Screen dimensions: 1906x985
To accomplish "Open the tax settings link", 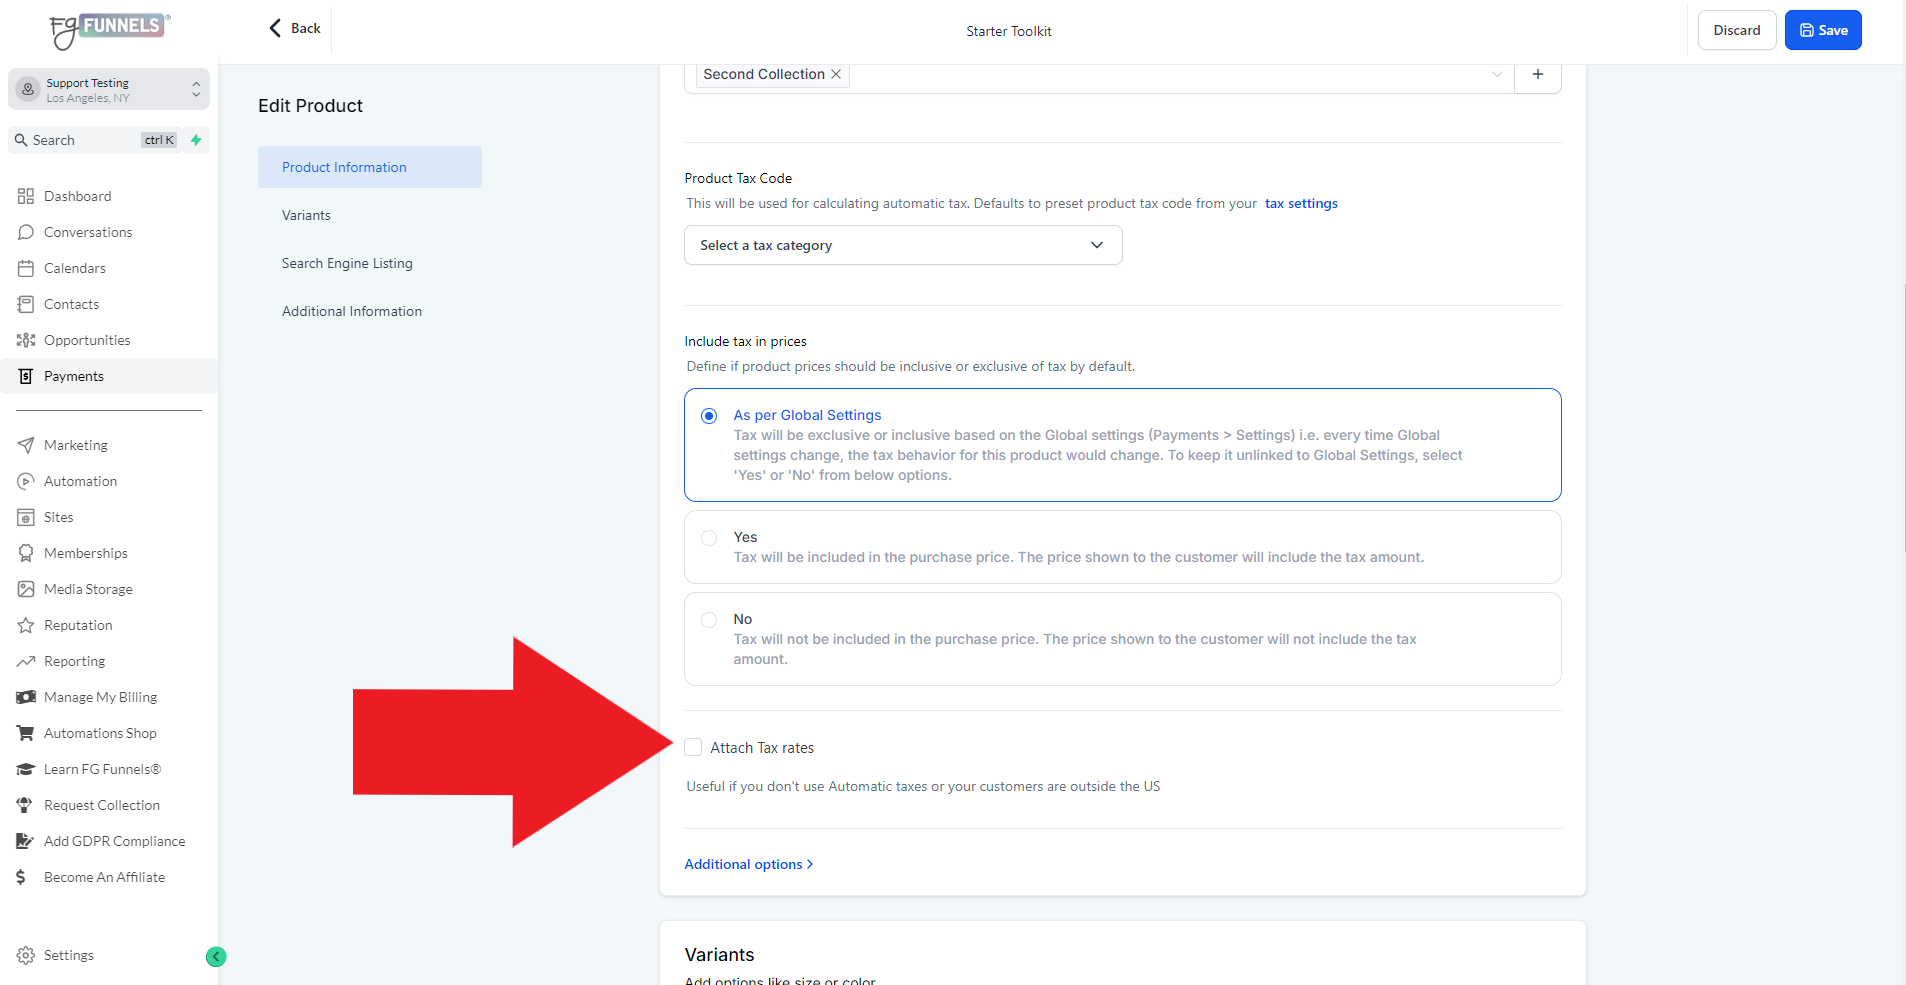I will tap(1301, 203).
